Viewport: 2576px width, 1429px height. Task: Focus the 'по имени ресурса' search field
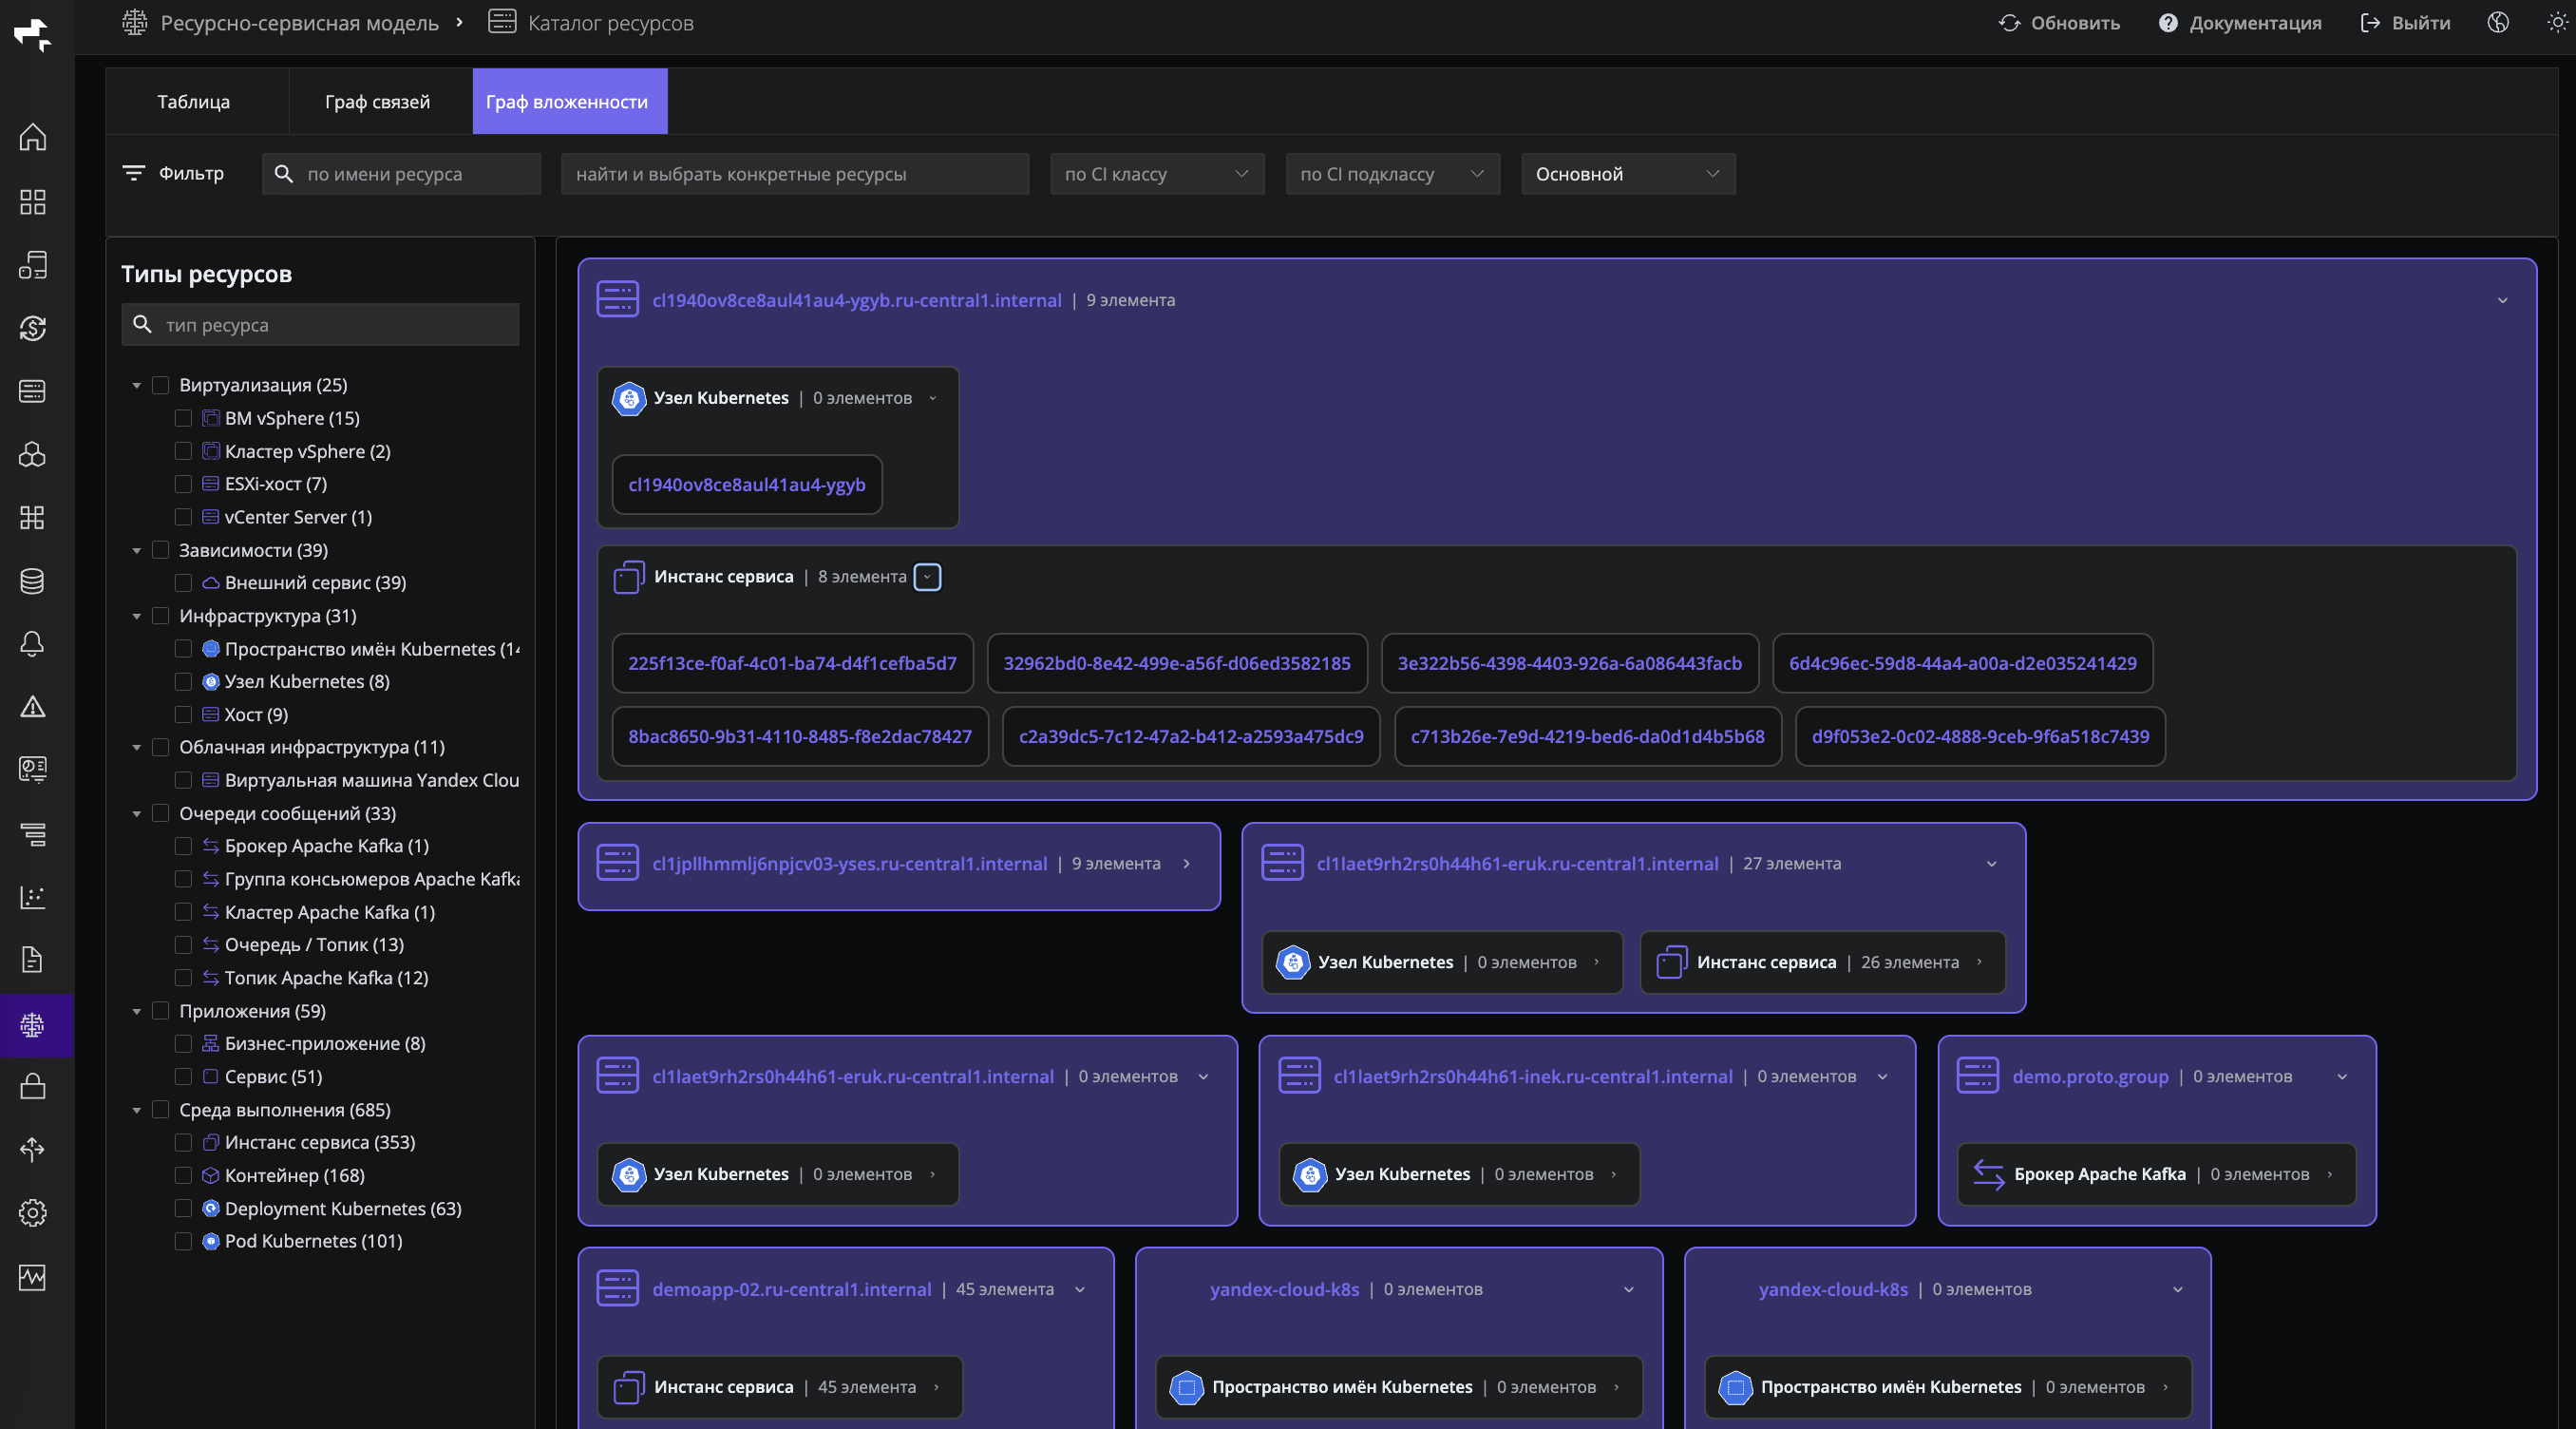(x=402, y=174)
